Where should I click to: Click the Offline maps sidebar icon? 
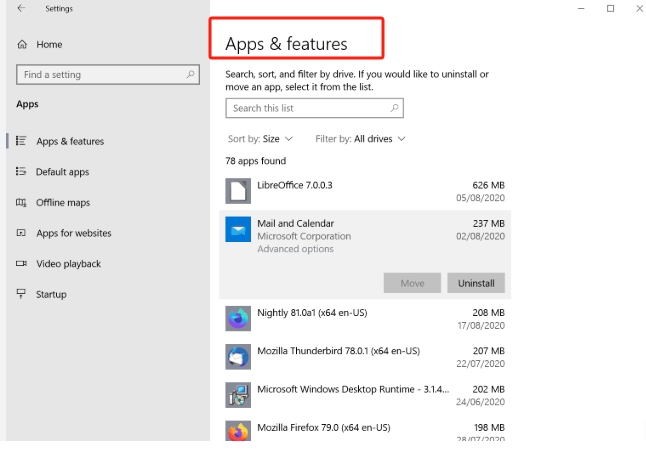pyautogui.click(x=21, y=202)
